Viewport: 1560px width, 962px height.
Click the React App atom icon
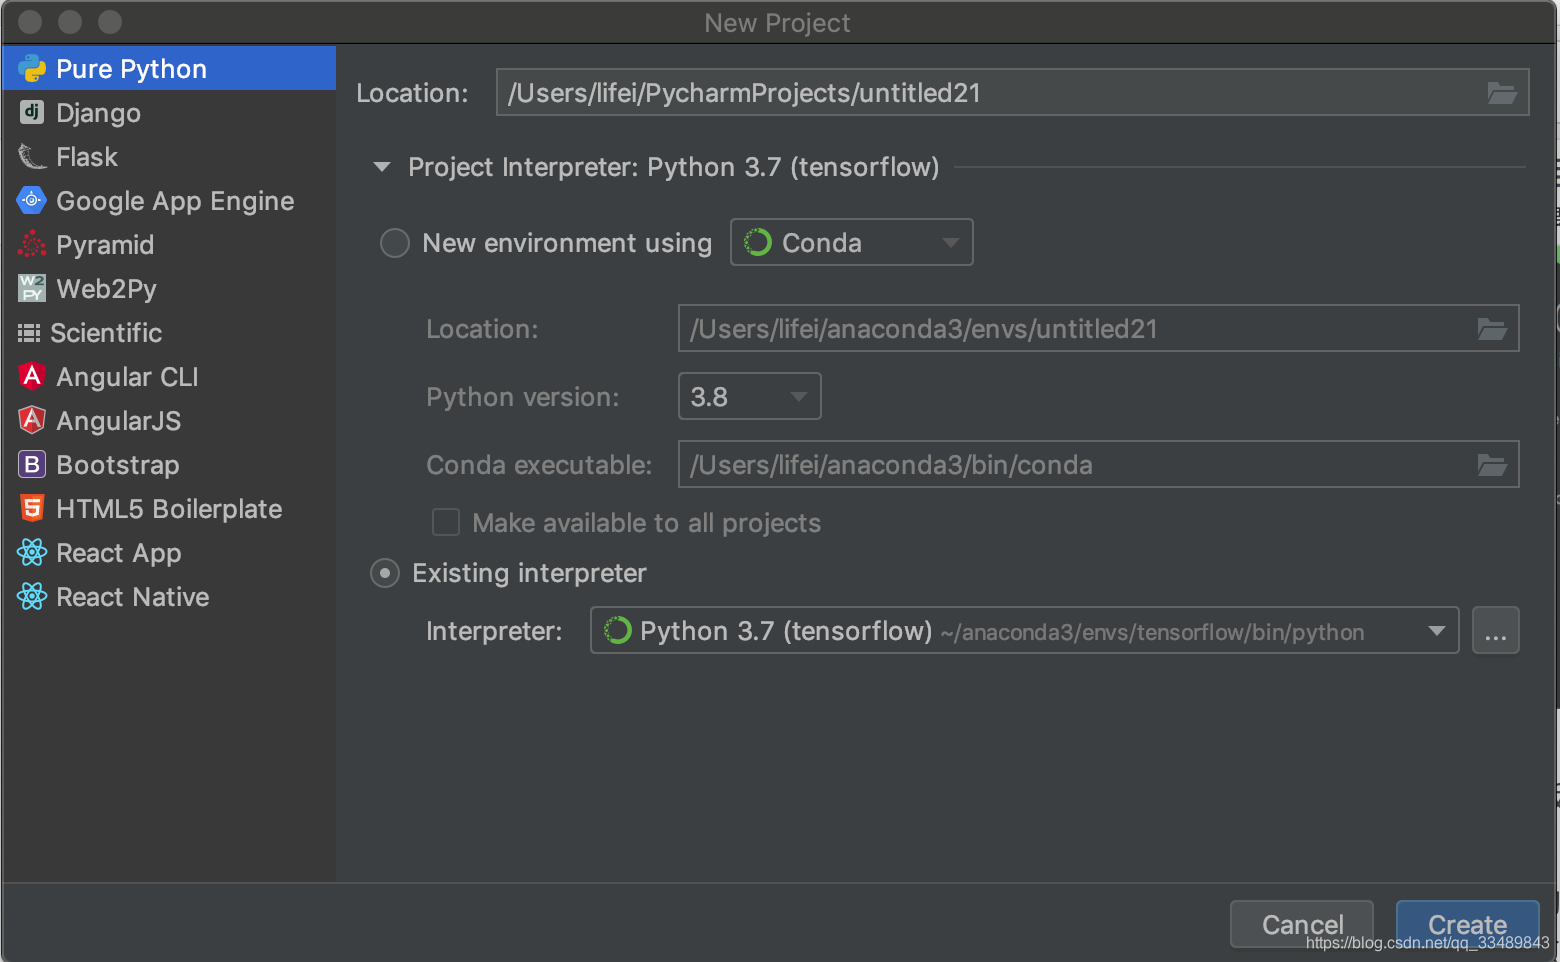click(x=32, y=552)
